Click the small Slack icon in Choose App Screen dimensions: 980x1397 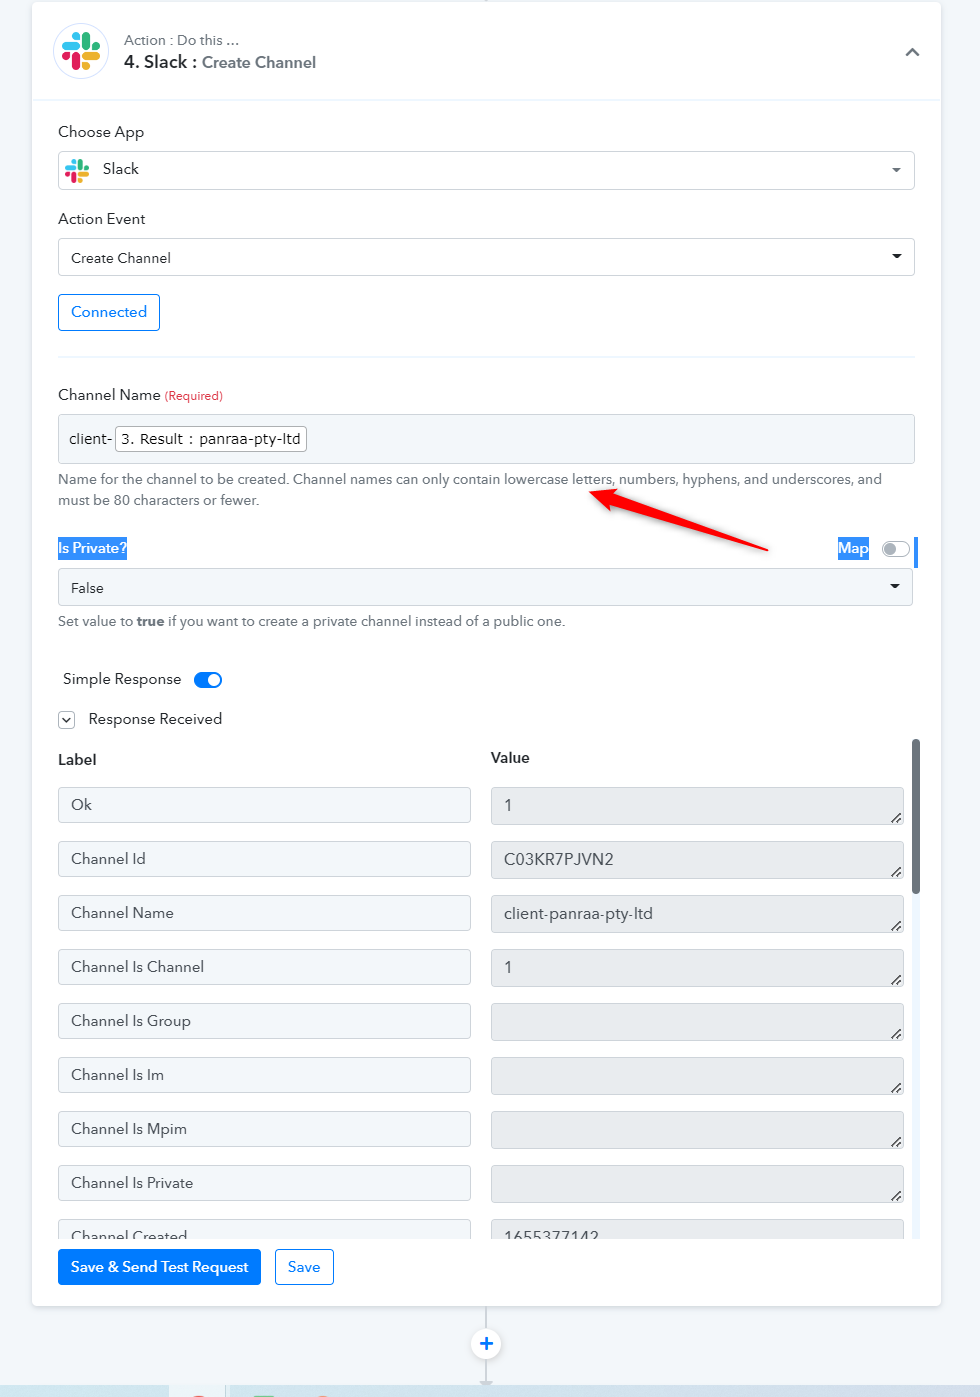pyautogui.click(x=77, y=170)
